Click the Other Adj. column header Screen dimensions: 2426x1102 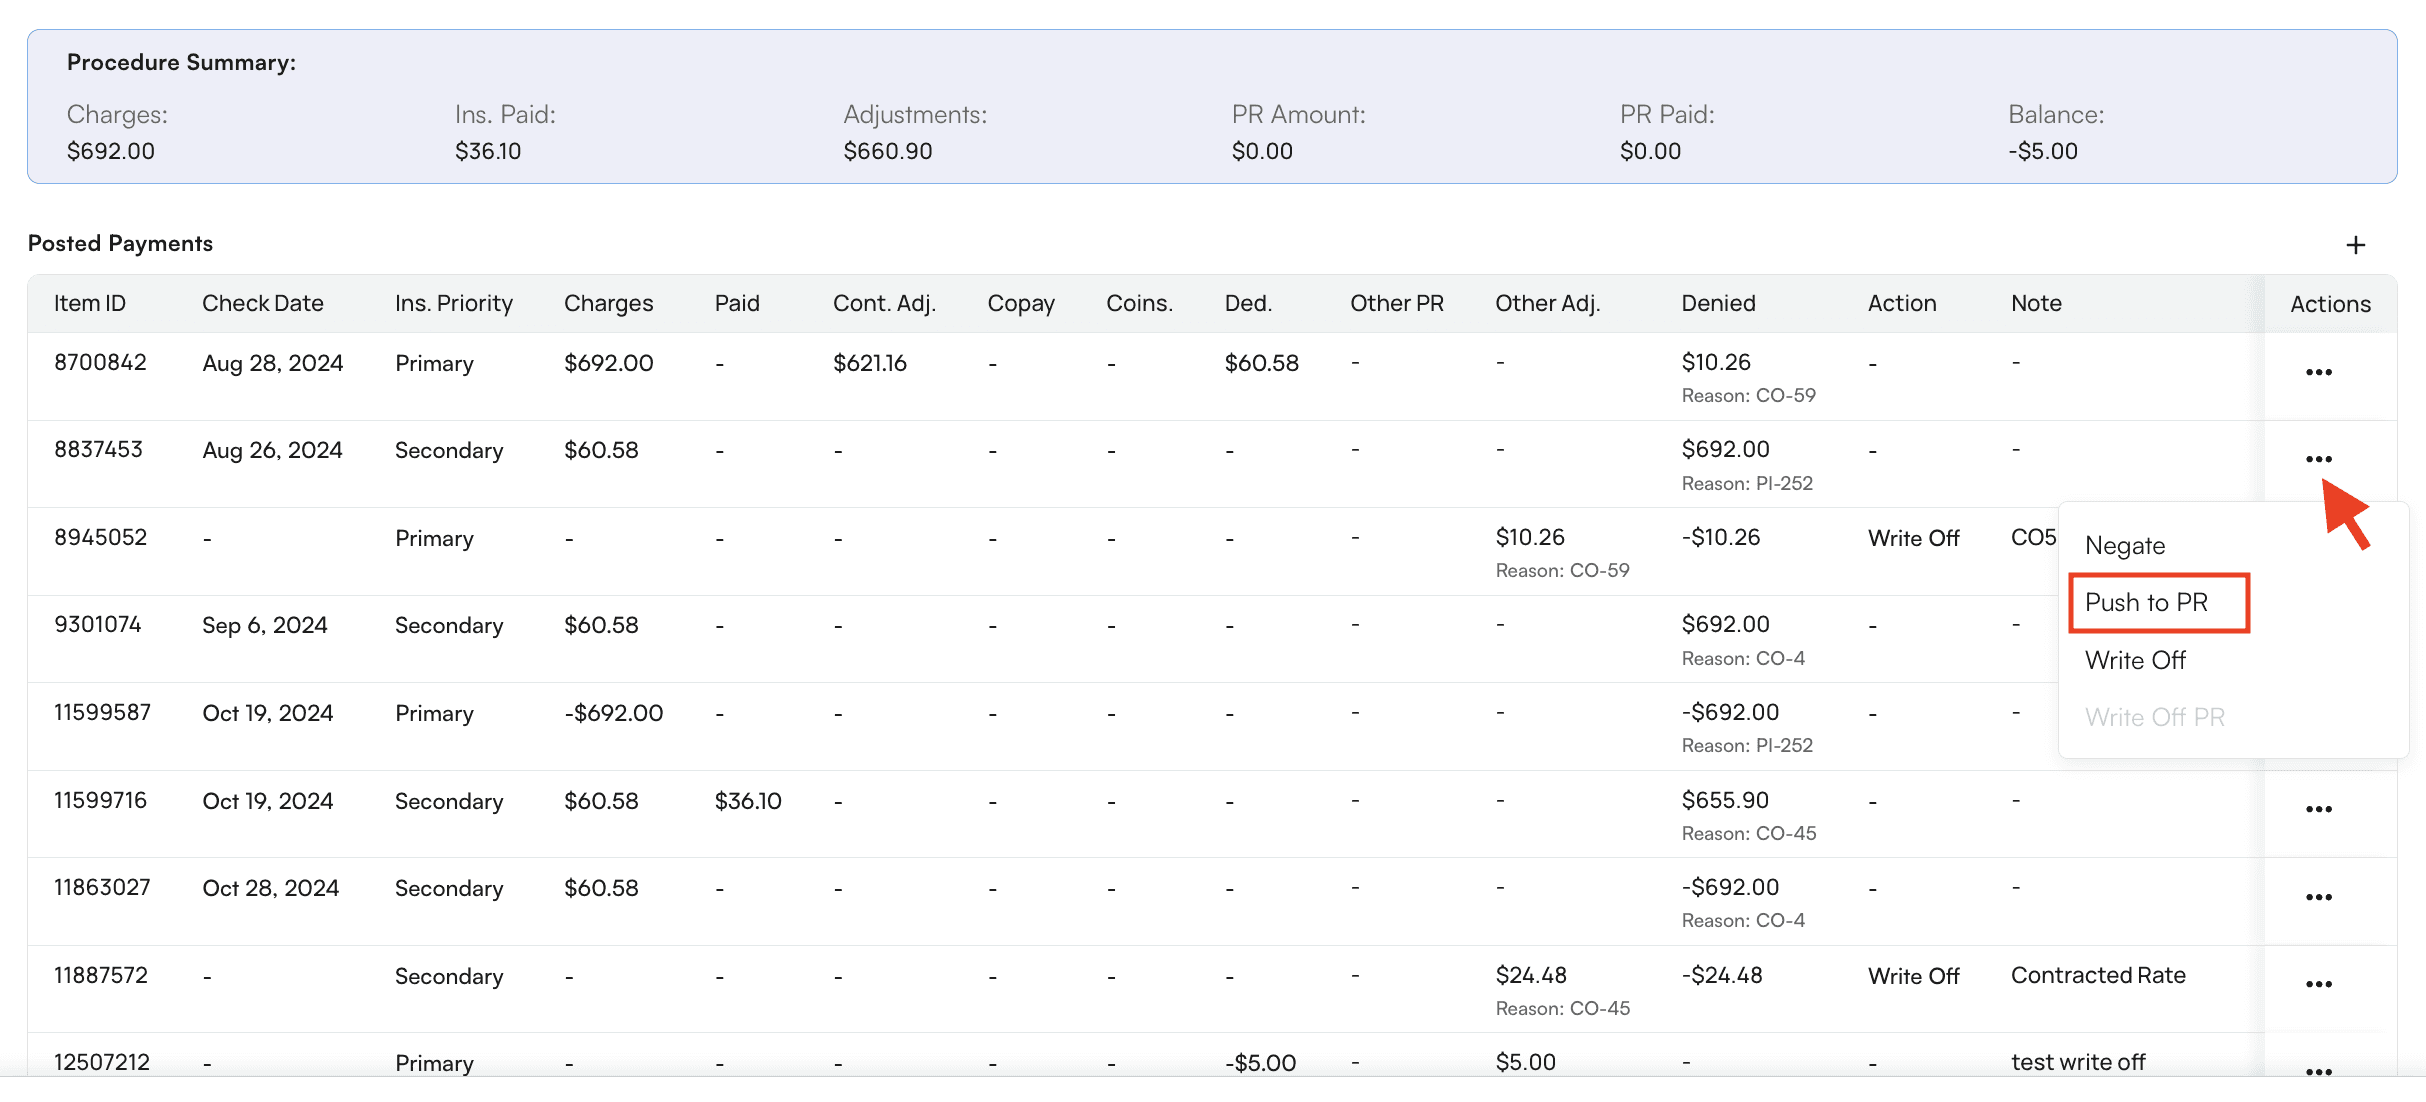click(x=1547, y=304)
